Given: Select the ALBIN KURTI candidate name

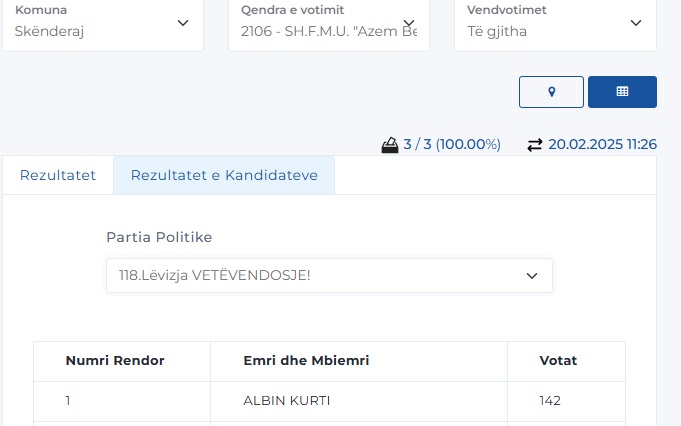Looking at the screenshot, I should point(287,401).
